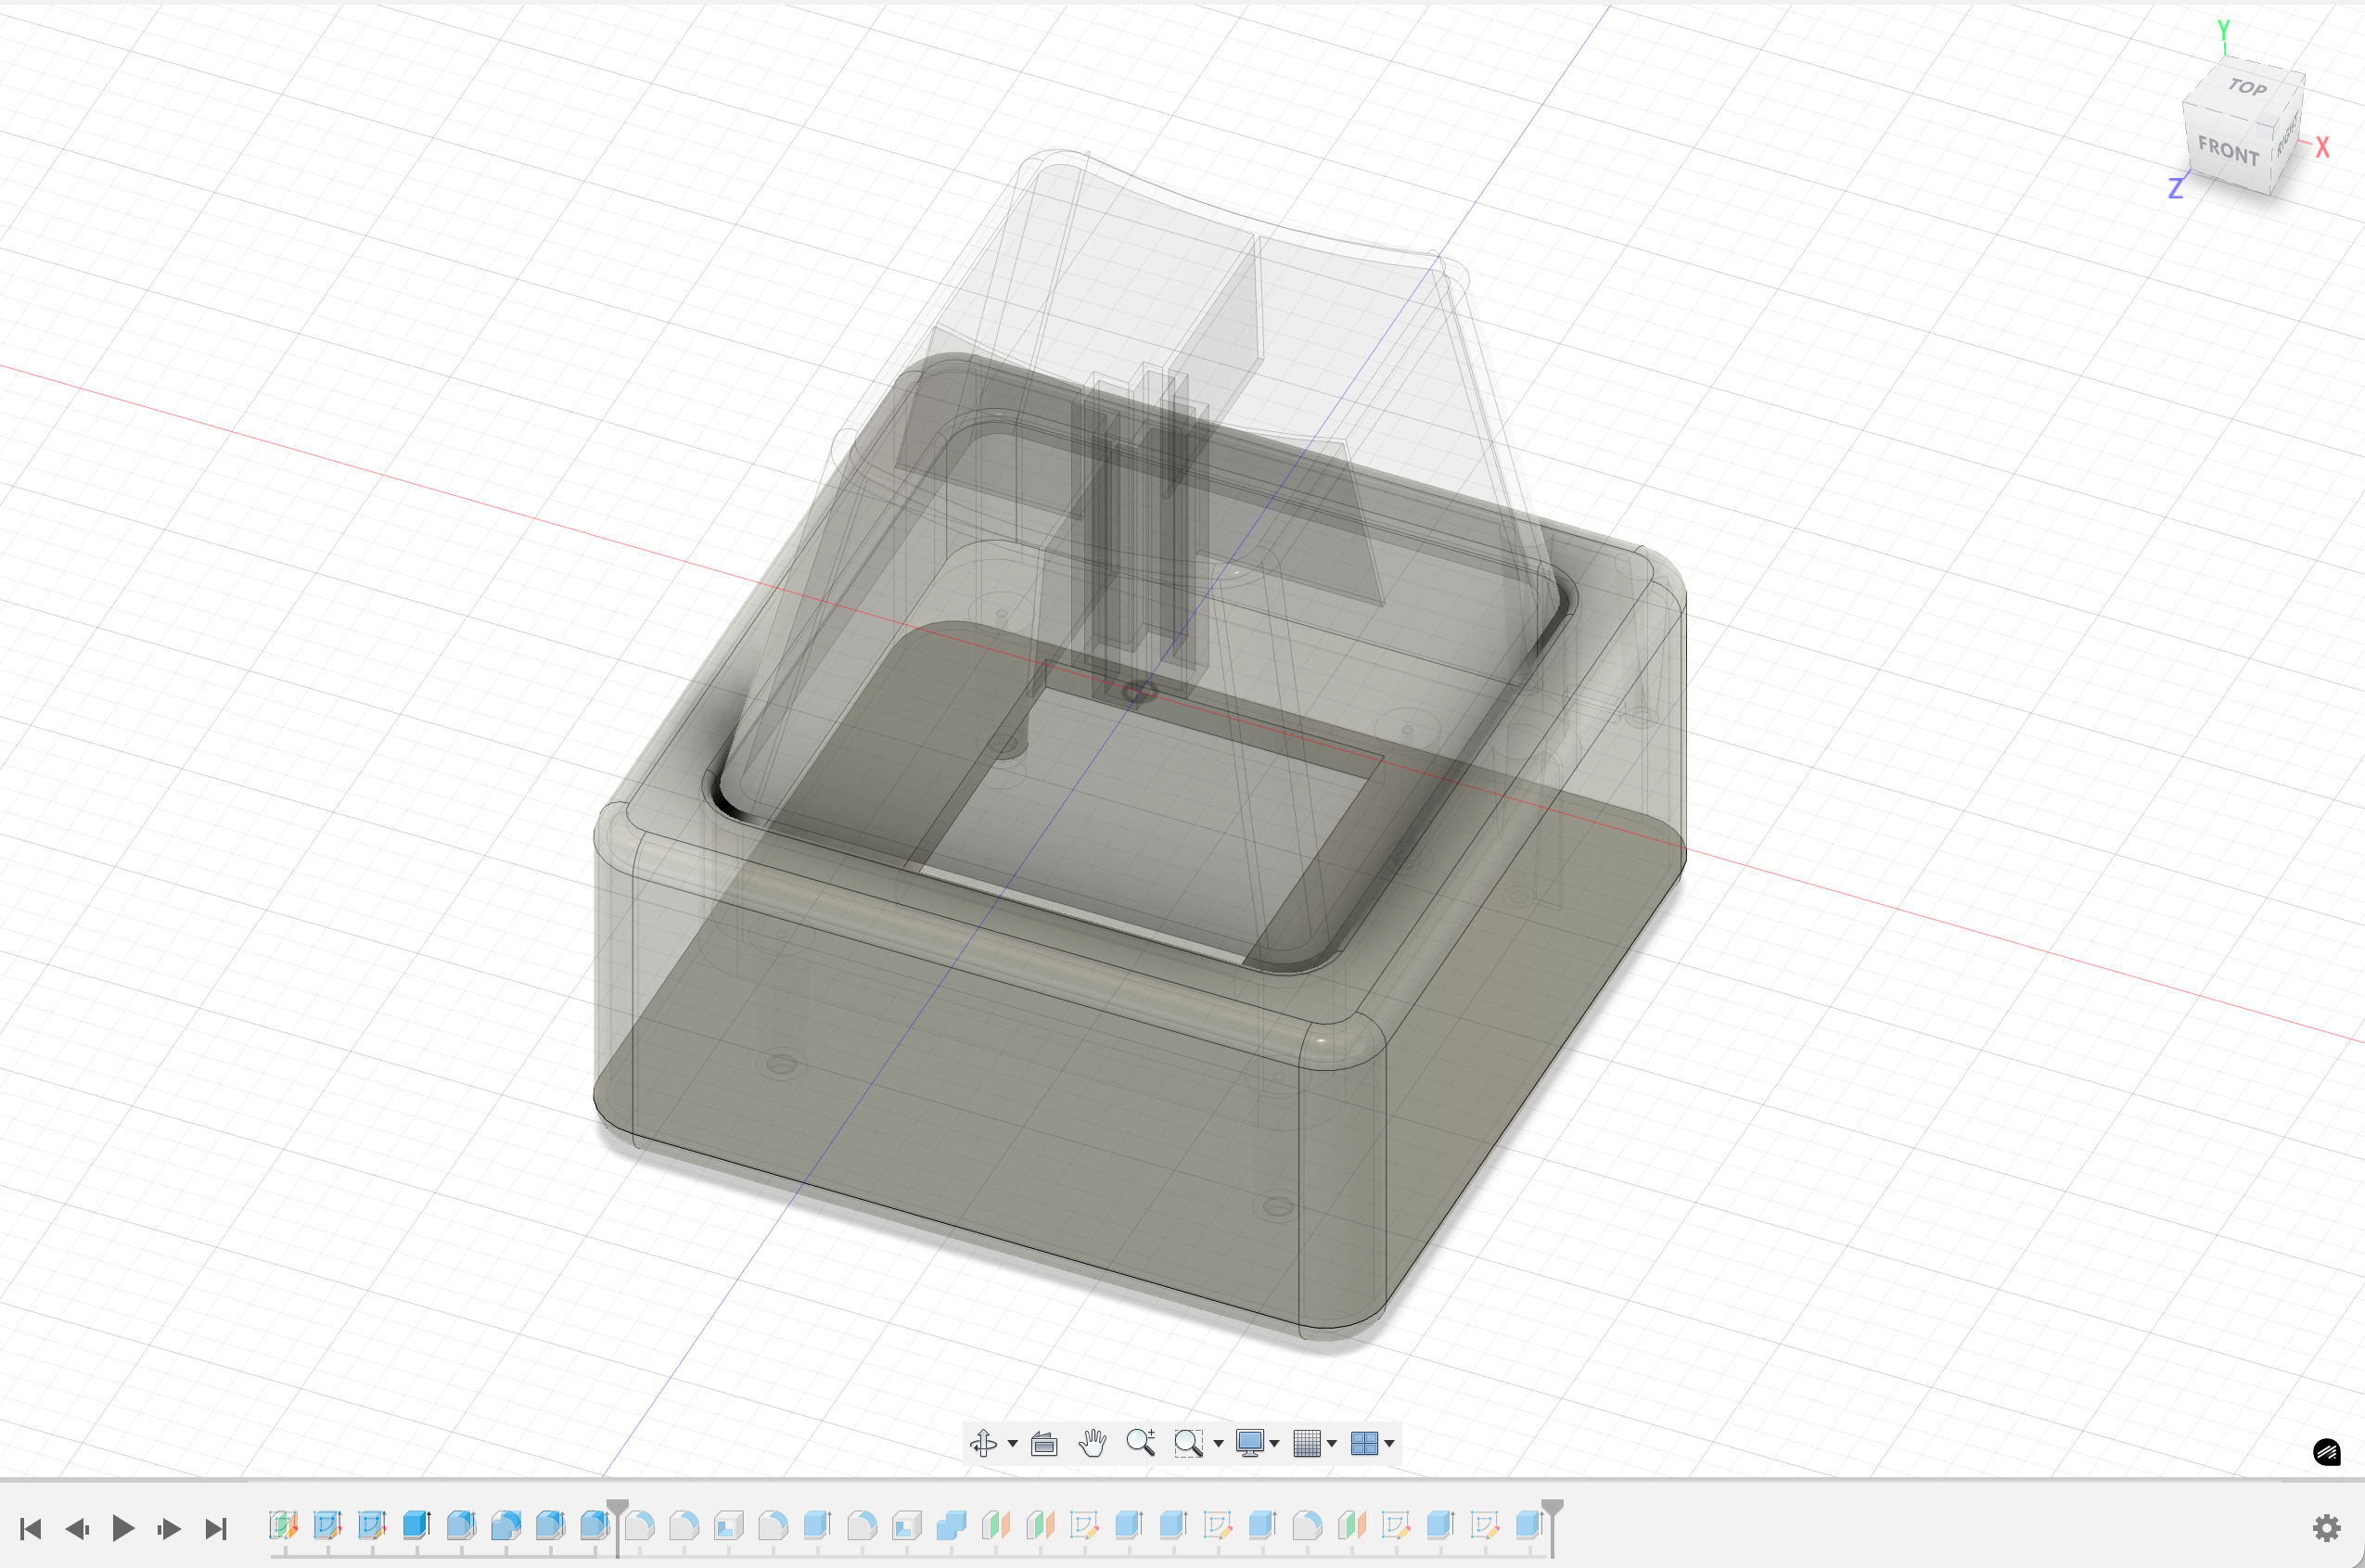Expand the Grid and Snaps dropdown arrow
This screenshot has width=2365, height=1568.
coord(1332,1444)
